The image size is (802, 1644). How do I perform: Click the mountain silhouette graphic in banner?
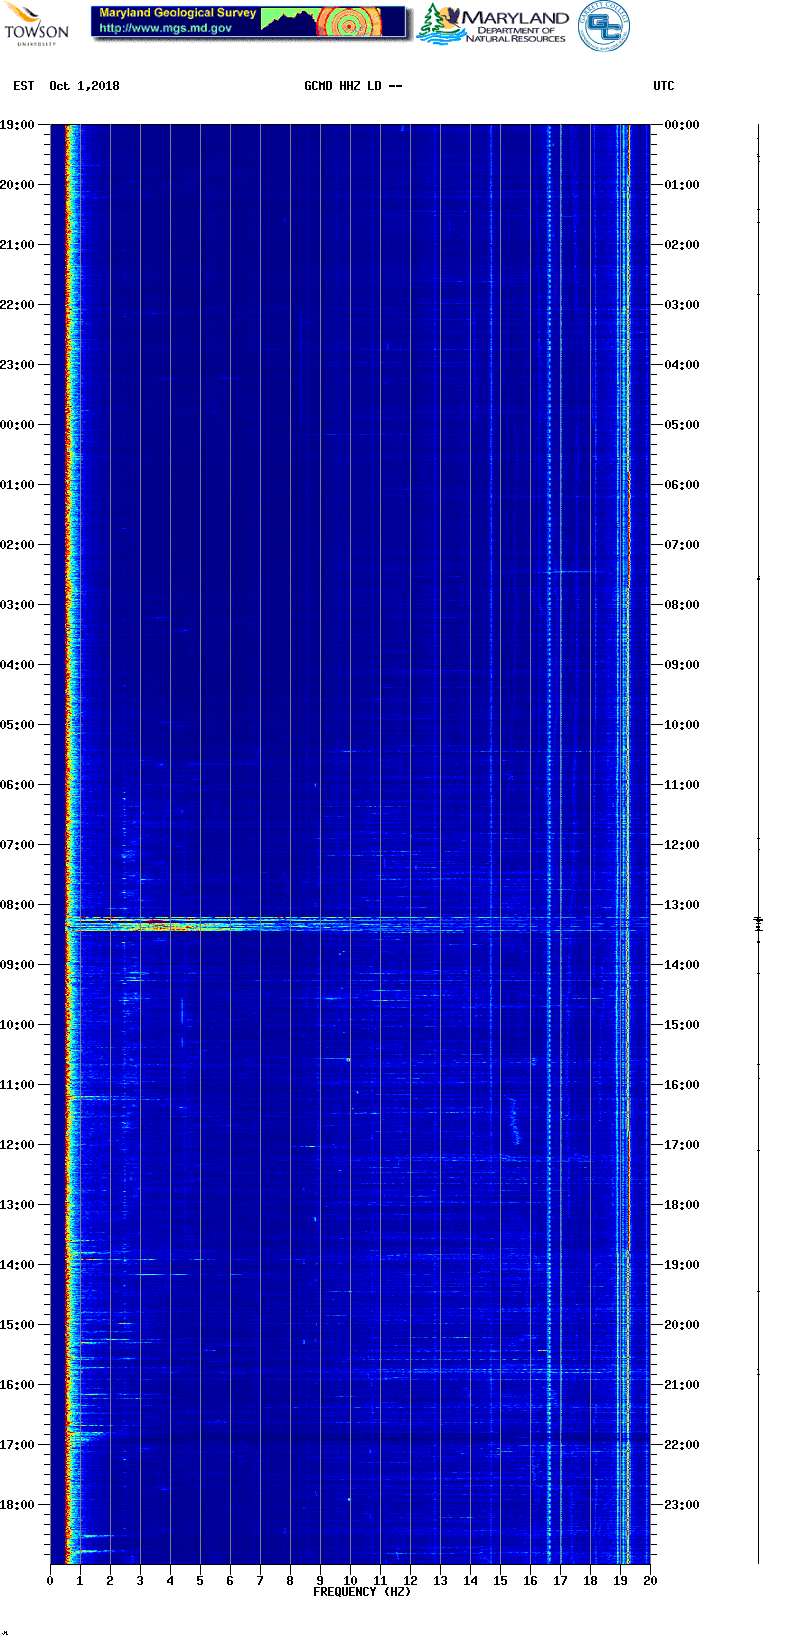click(288, 20)
